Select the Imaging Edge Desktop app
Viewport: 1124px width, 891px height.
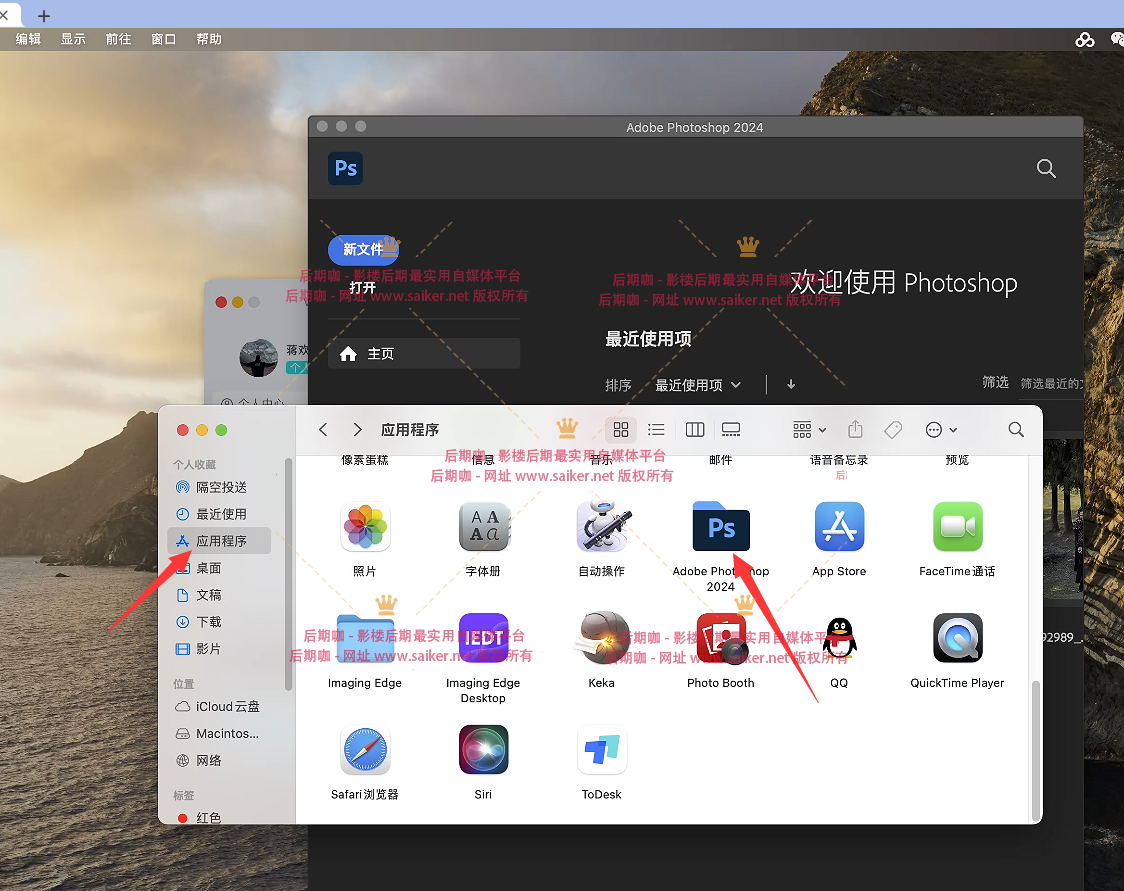pyautogui.click(x=484, y=639)
